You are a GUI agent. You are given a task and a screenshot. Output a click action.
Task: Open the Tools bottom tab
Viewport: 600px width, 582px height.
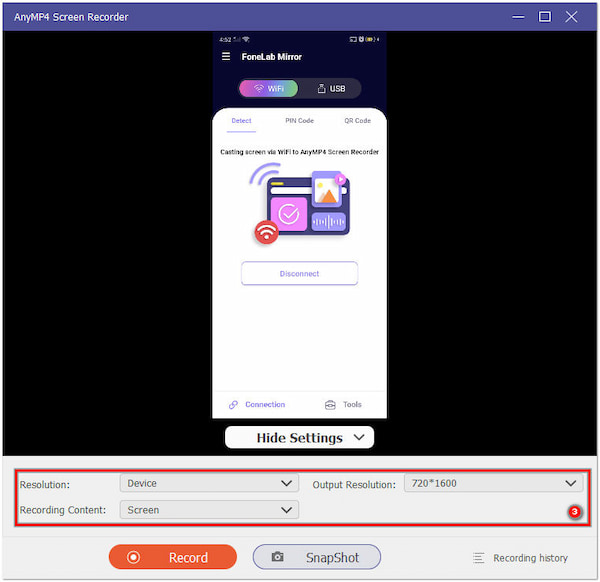[343, 404]
